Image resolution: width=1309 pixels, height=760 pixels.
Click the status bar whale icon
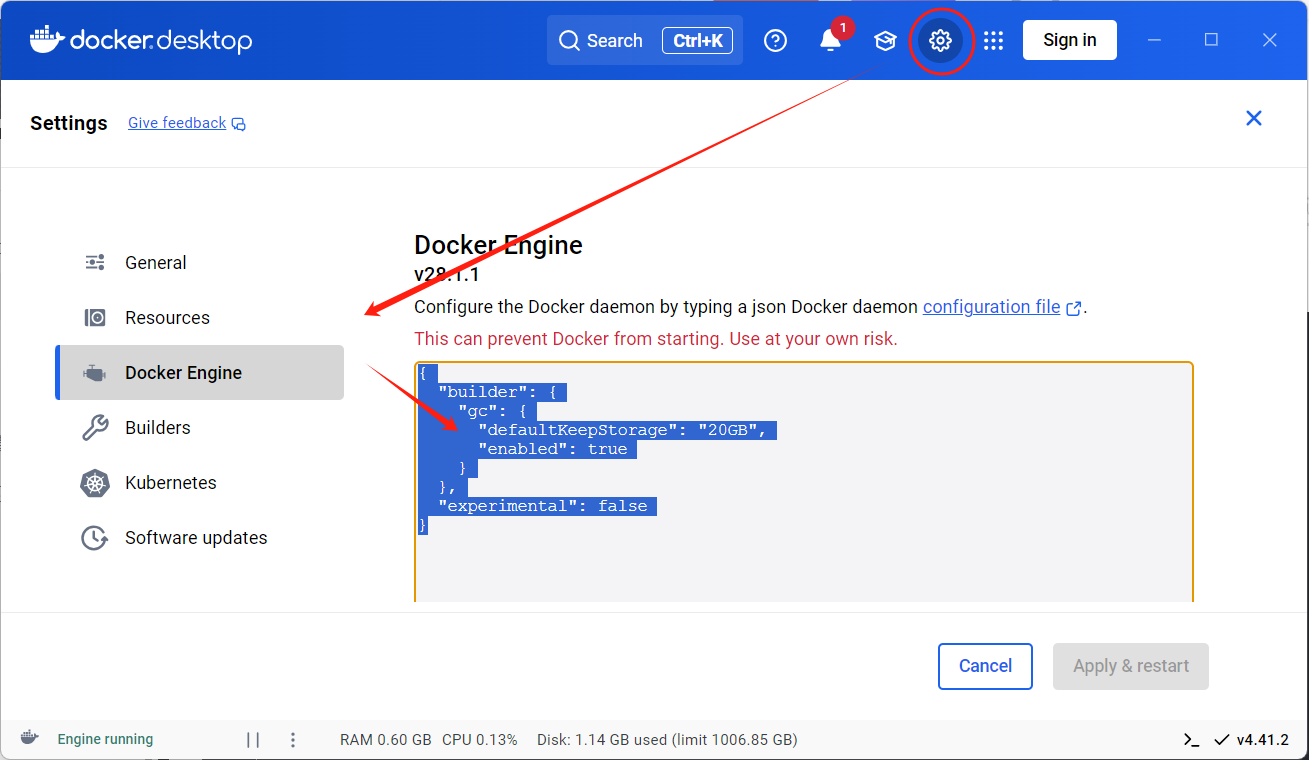(x=30, y=738)
